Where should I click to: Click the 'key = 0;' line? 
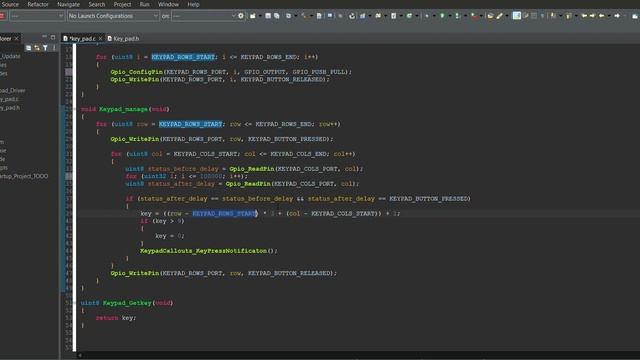click(x=170, y=236)
